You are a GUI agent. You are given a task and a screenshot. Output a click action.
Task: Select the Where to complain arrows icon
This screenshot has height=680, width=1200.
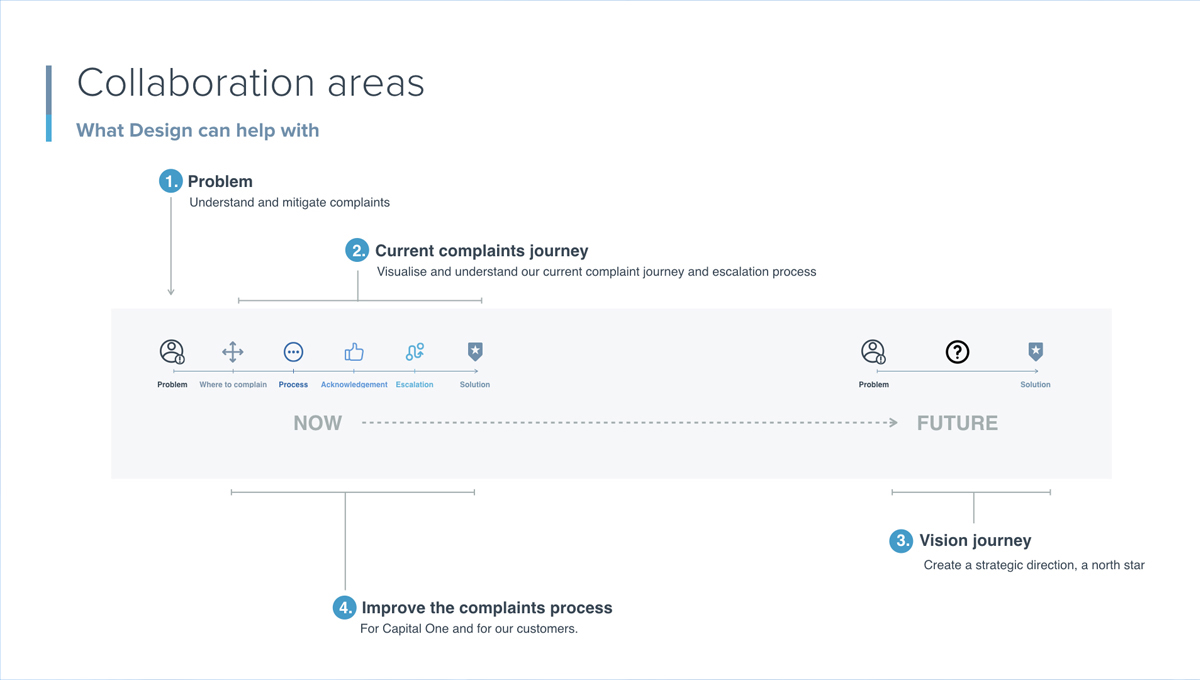point(233,352)
